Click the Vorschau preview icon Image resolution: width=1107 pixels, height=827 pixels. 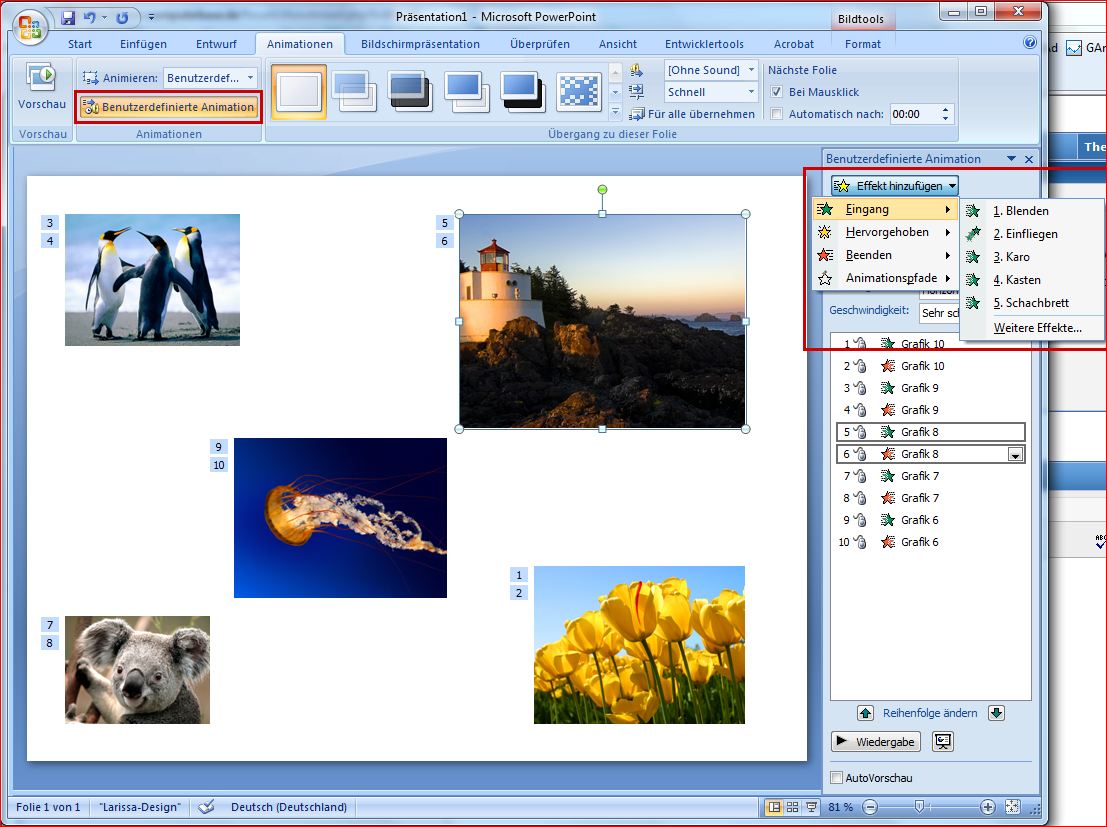click(41, 77)
